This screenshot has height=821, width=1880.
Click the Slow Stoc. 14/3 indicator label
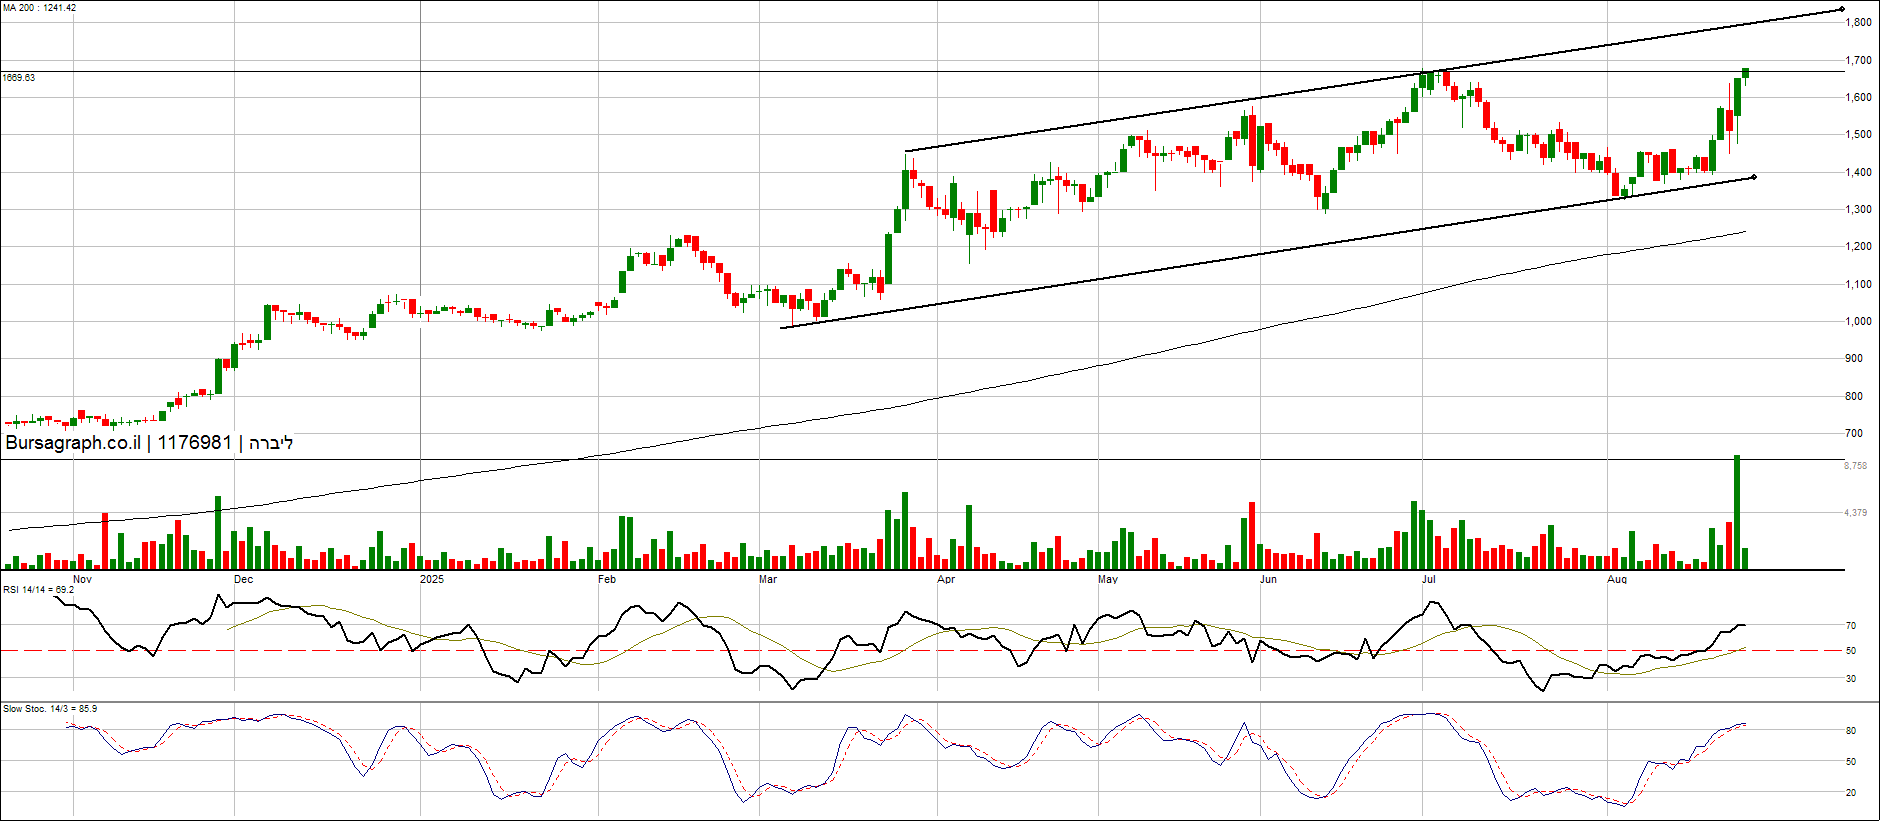point(50,709)
